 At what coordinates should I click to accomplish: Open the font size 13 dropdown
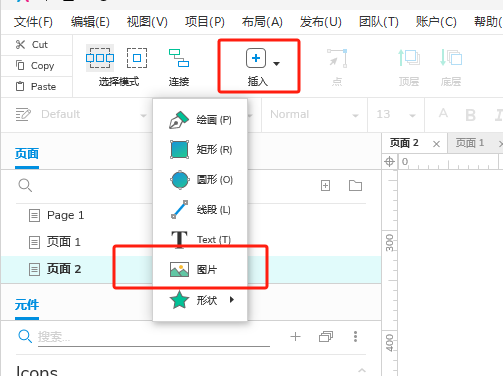pos(396,115)
